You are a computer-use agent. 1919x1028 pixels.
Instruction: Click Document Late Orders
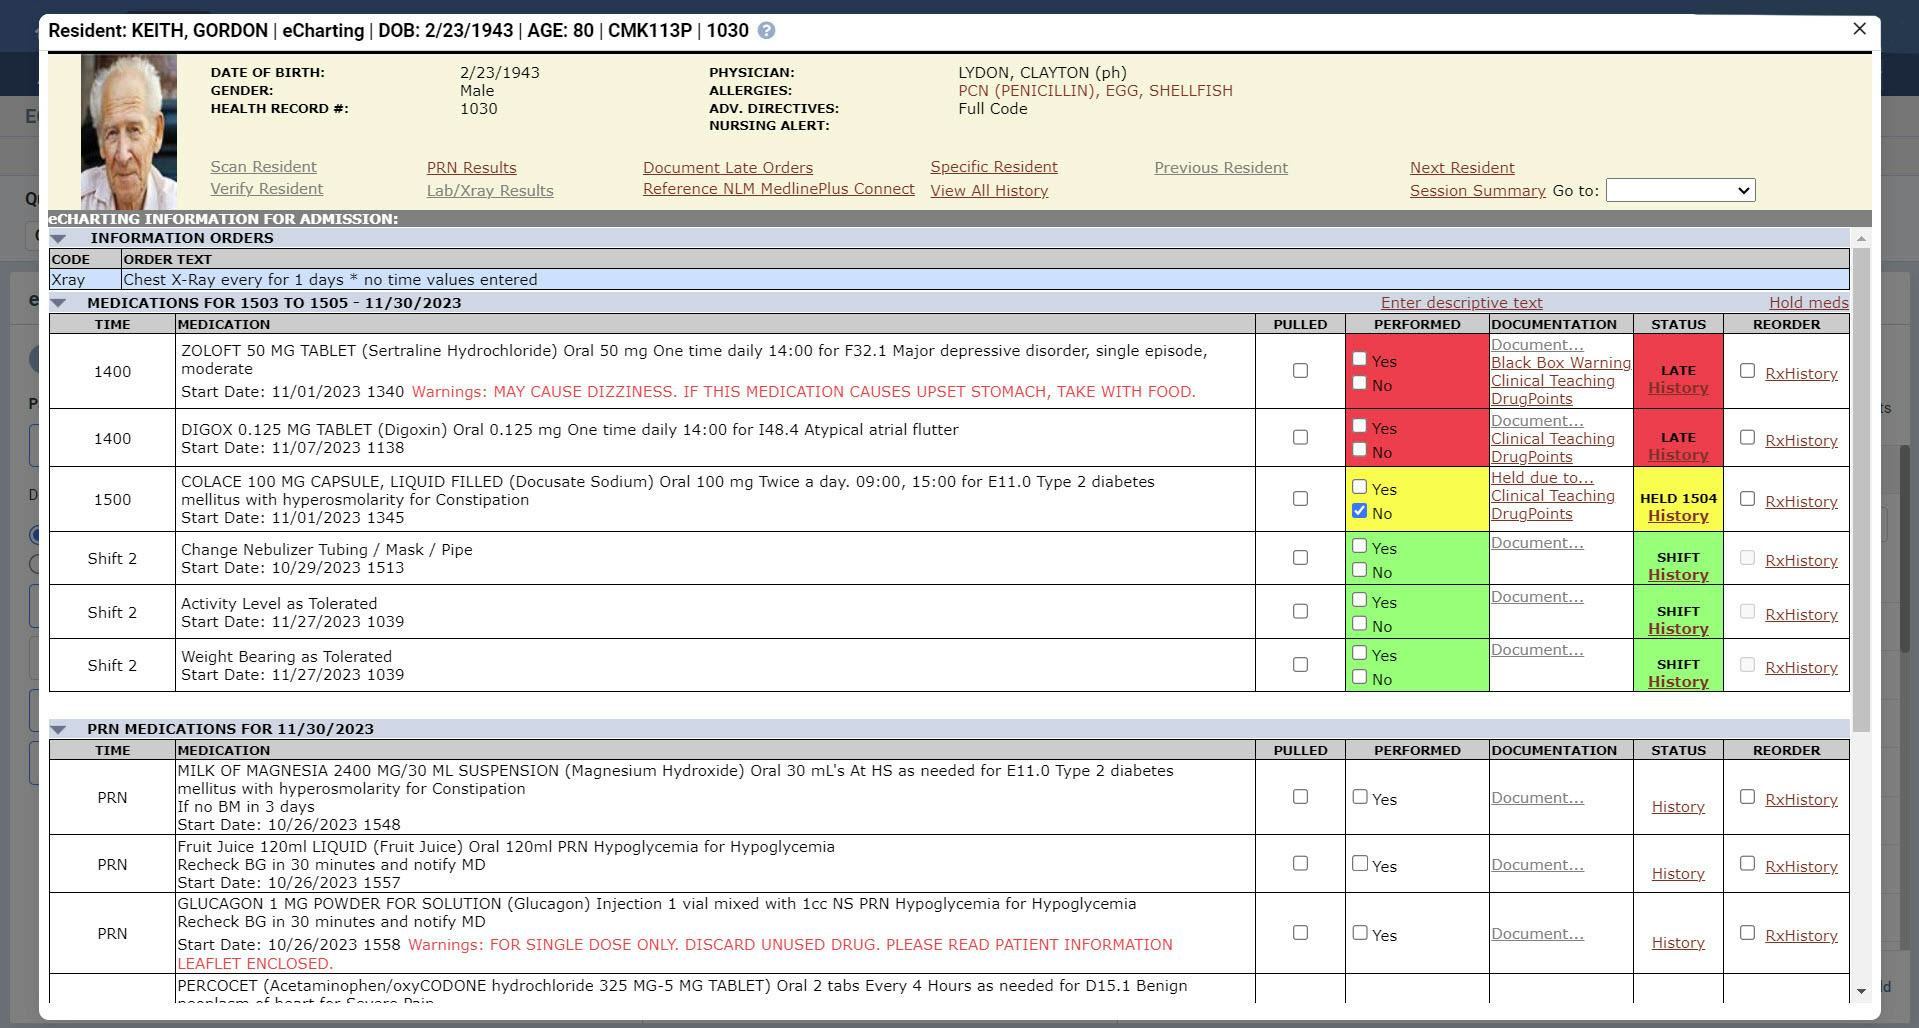coord(727,167)
